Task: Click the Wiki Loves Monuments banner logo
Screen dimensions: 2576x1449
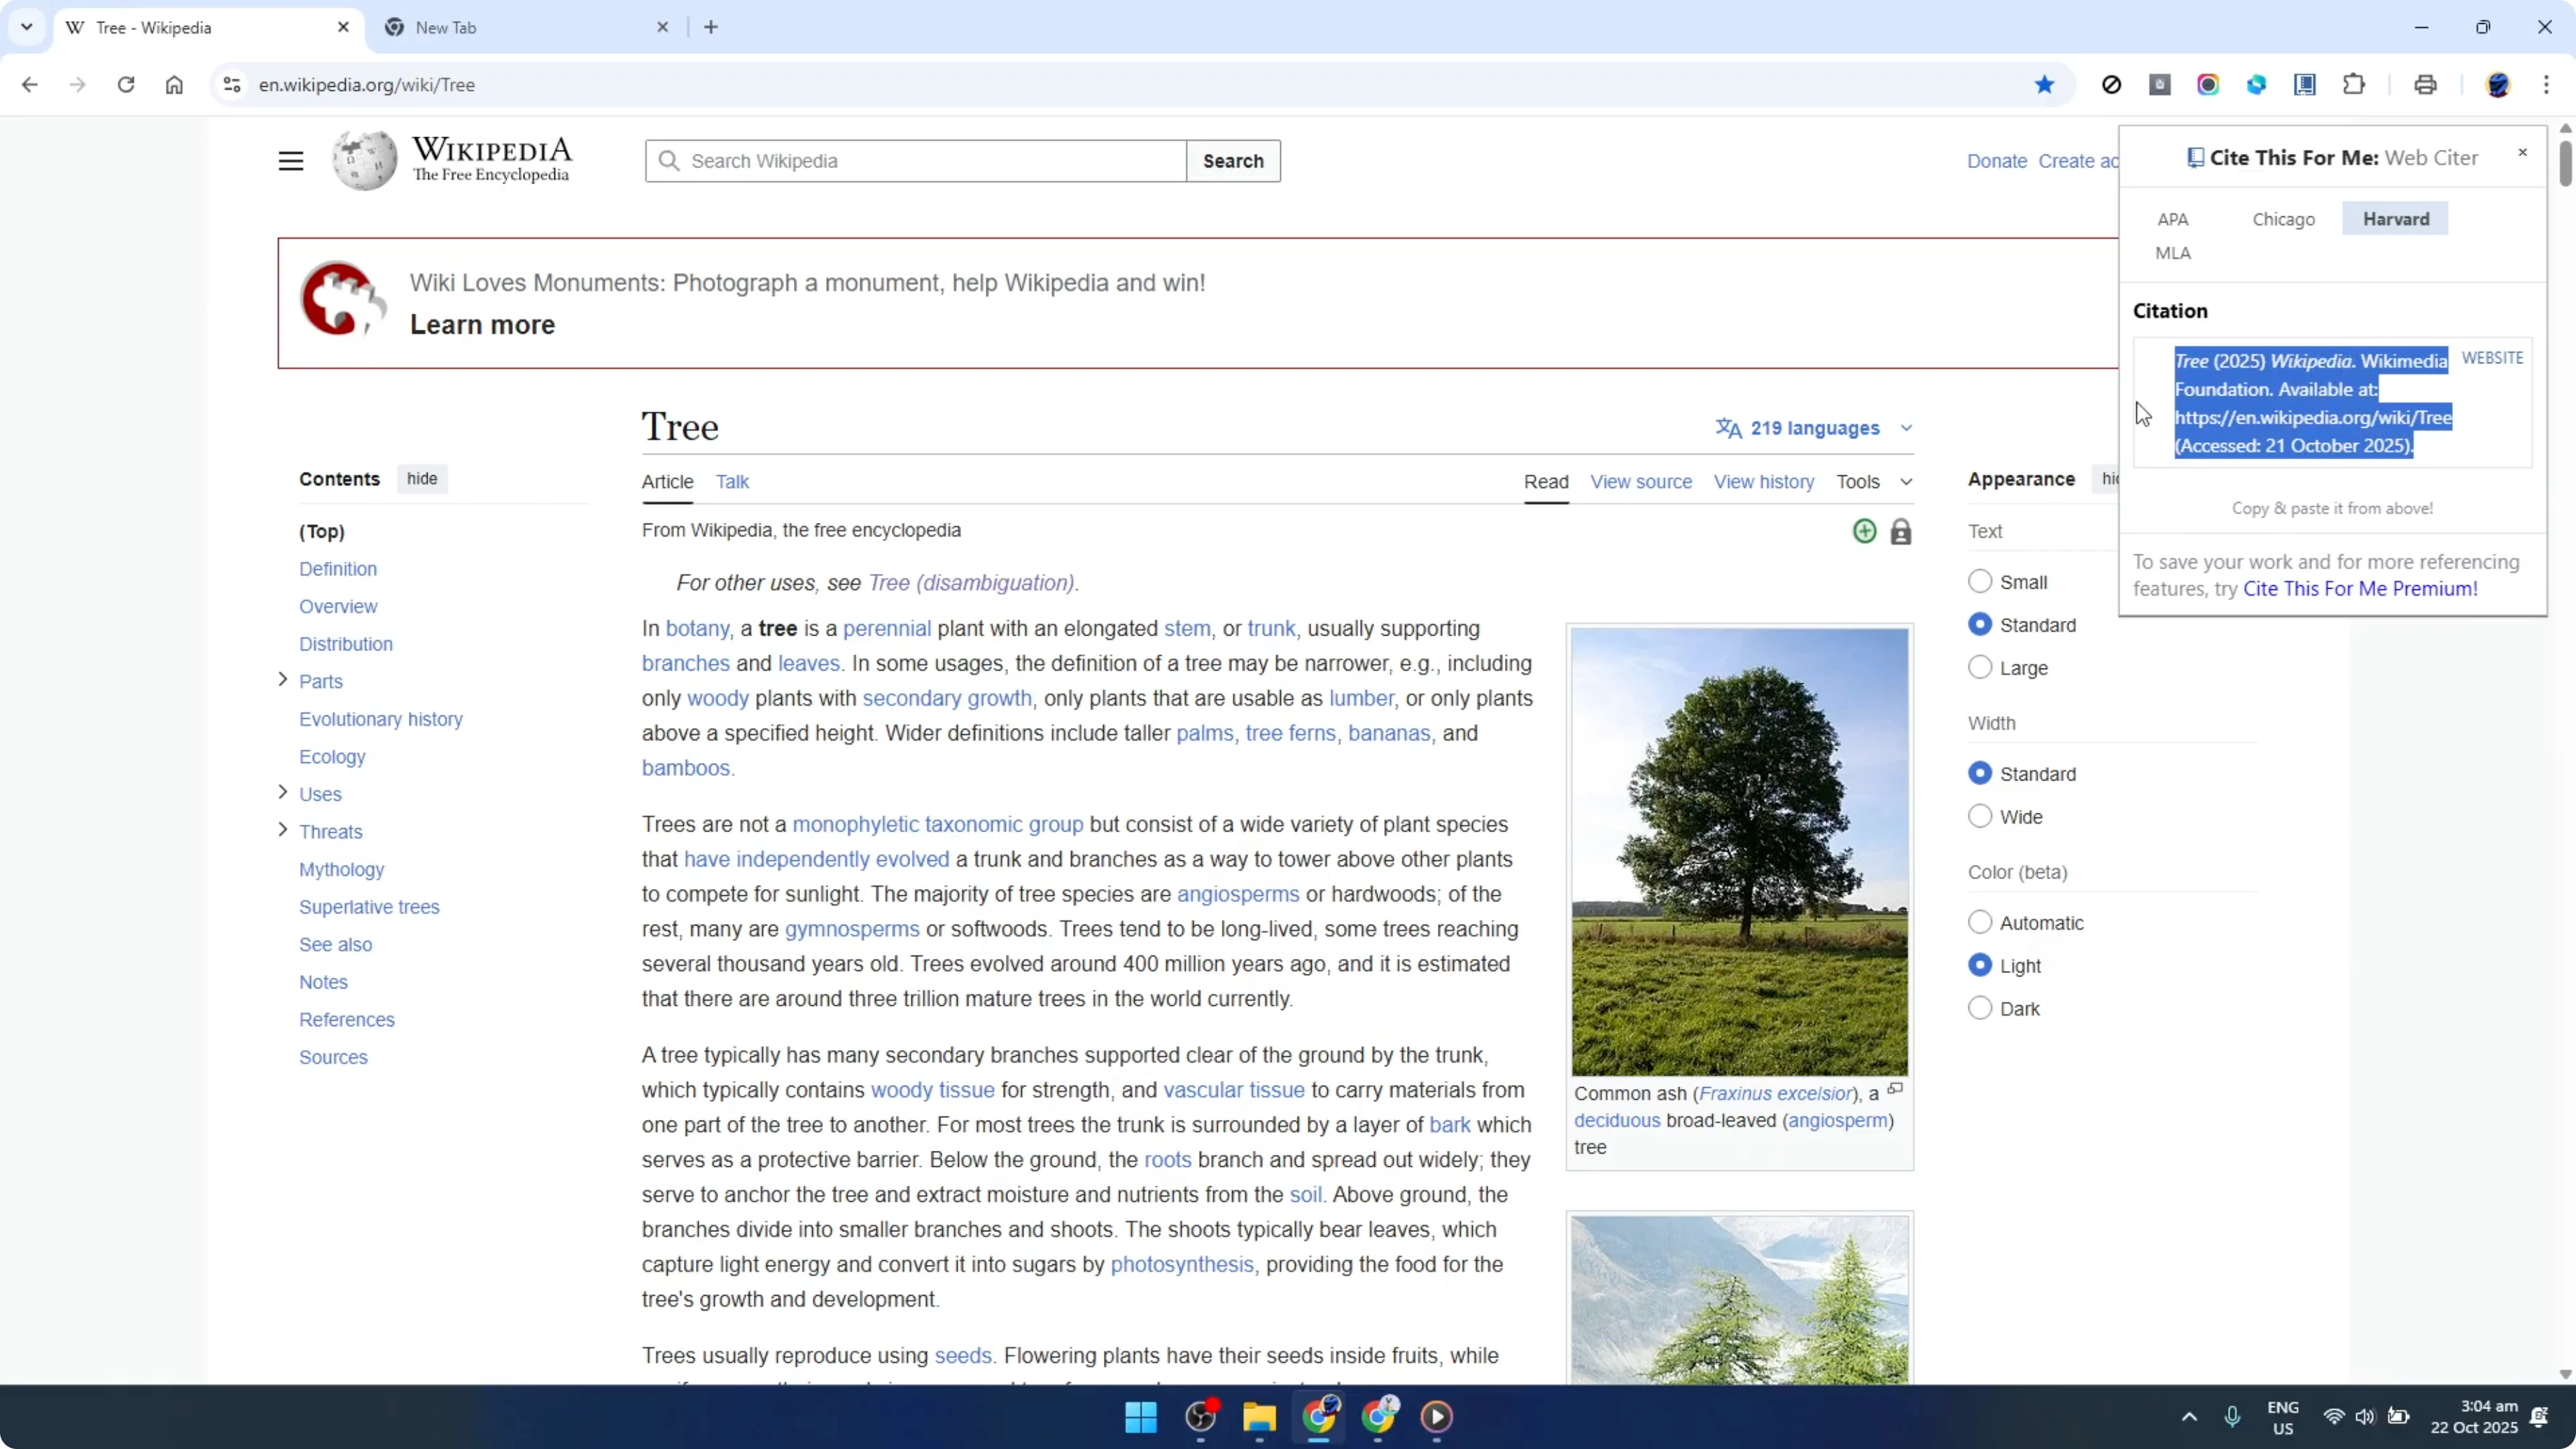Action: [343, 299]
